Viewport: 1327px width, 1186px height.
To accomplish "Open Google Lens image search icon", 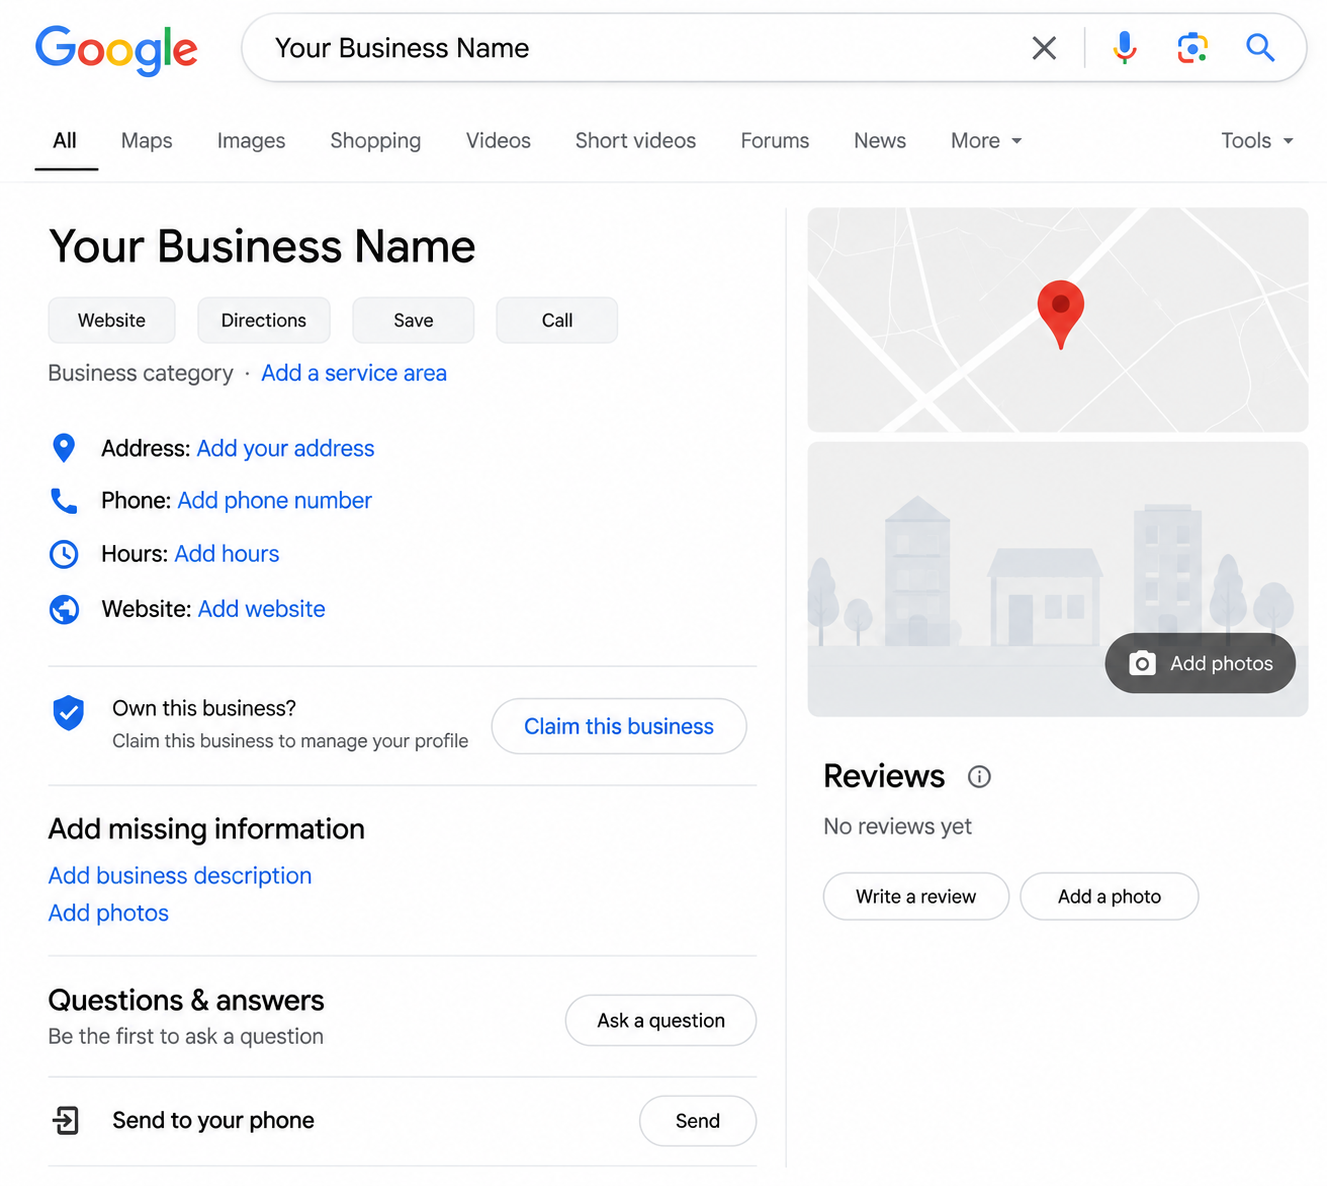I will tap(1192, 47).
